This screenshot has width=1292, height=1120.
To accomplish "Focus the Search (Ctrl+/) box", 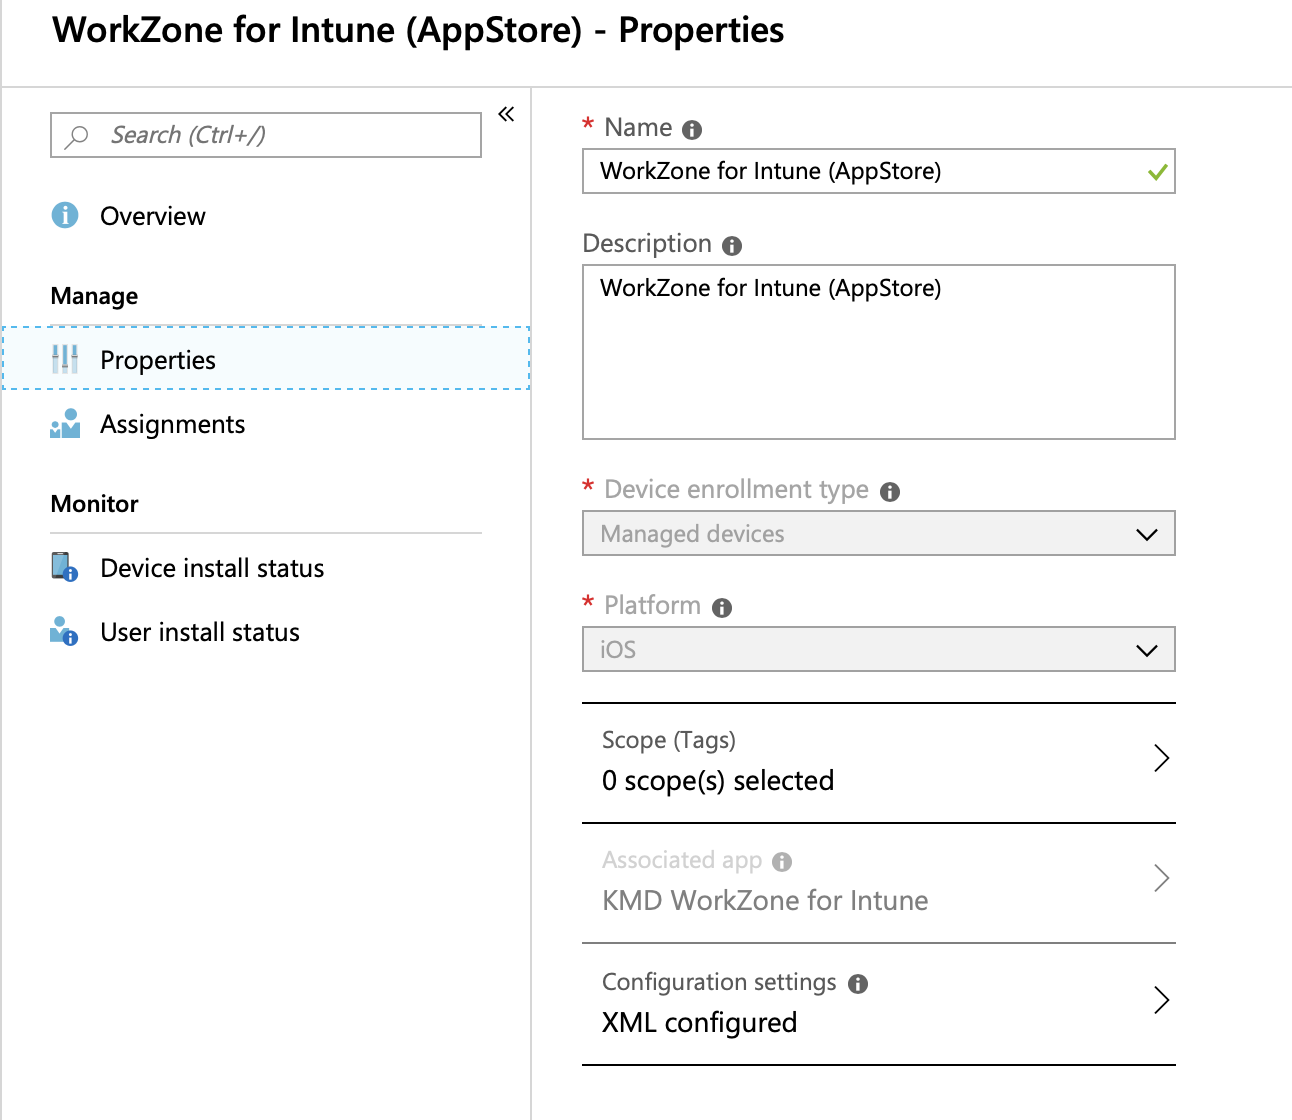I will tap(266, 135).
